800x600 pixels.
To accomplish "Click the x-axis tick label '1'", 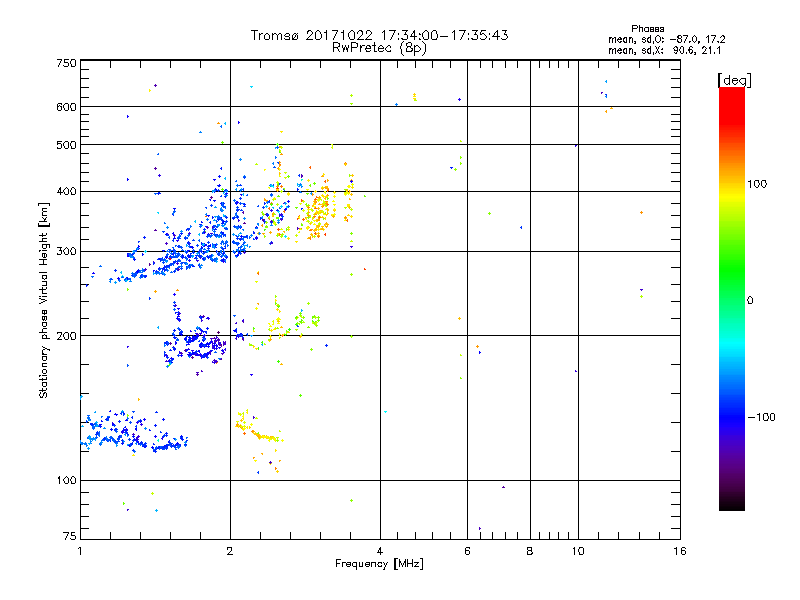I will coord(80,551).
